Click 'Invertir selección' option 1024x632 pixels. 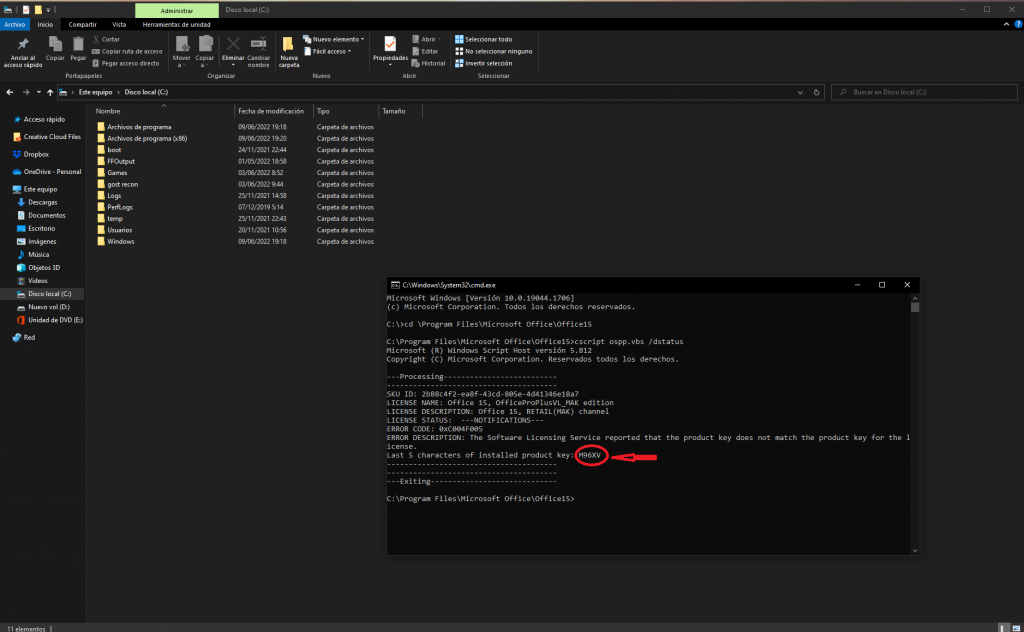pyautogui.click(x=487, y=63)
